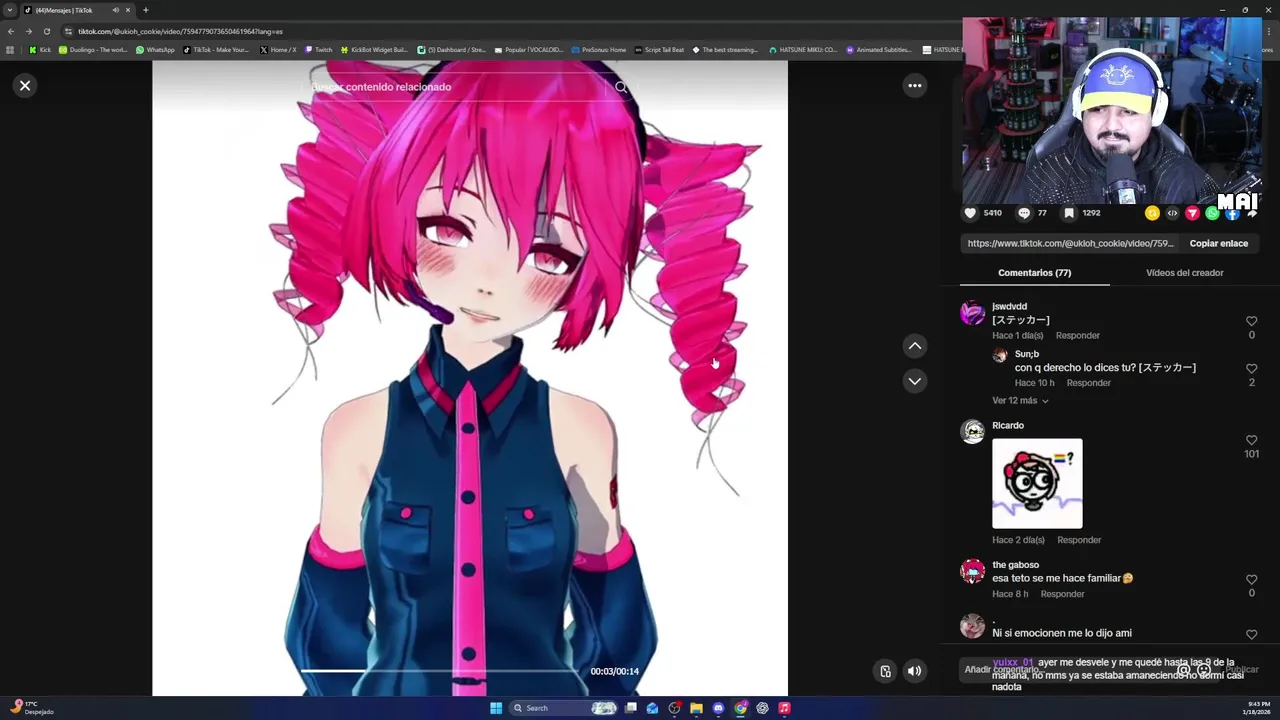Open more share options arrow icon

(x=1252, y=213)
